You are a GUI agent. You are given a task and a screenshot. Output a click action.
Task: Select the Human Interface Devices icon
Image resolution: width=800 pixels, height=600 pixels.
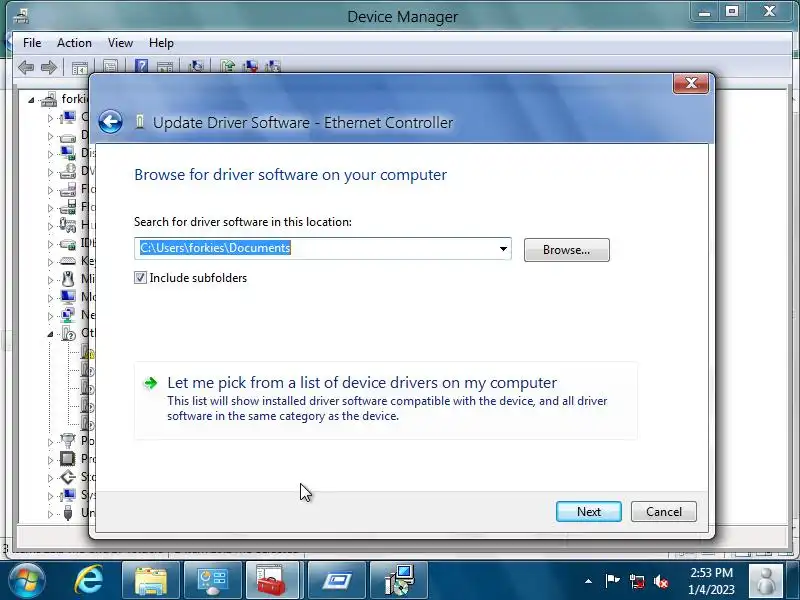67,224
